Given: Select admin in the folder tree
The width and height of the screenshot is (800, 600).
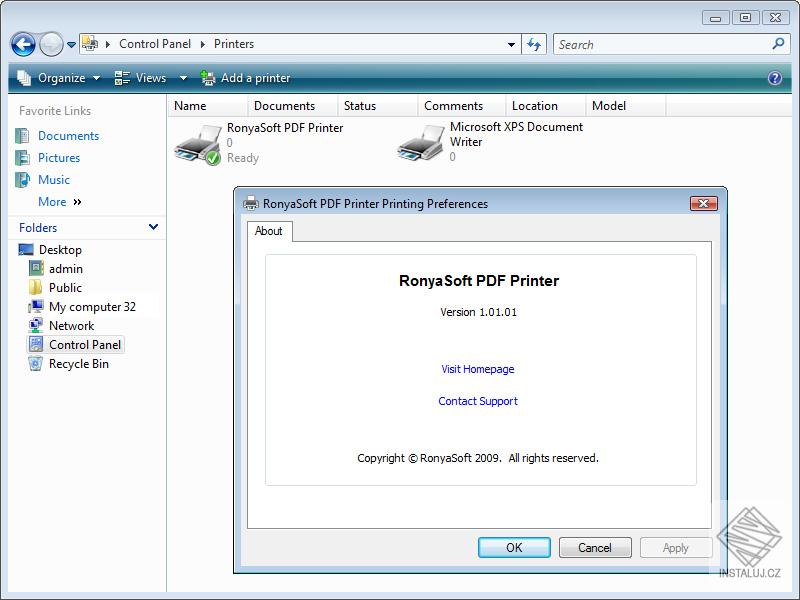Looking at the screenshot, I should click(66, 269).
